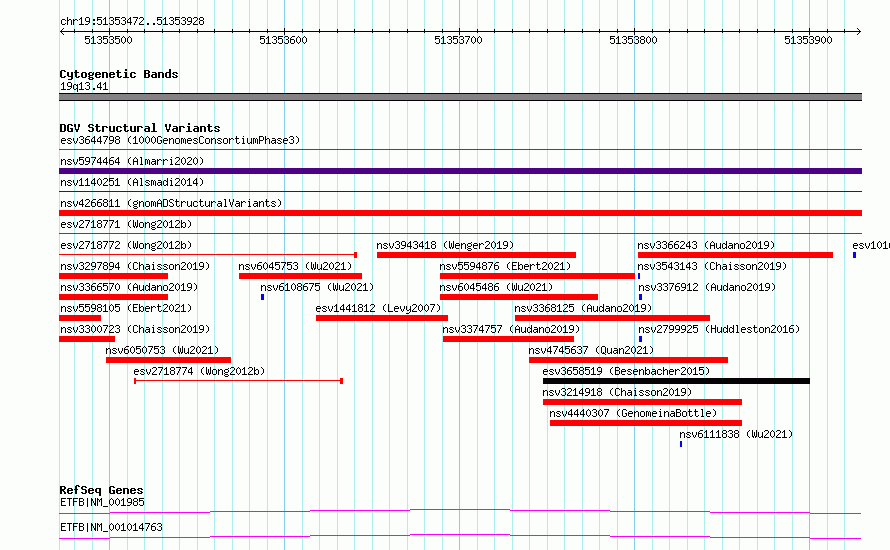Click nsv3214918 Chaisson2019 label
The width and height of the screenshot is (890, 550).
coord(618,392)
